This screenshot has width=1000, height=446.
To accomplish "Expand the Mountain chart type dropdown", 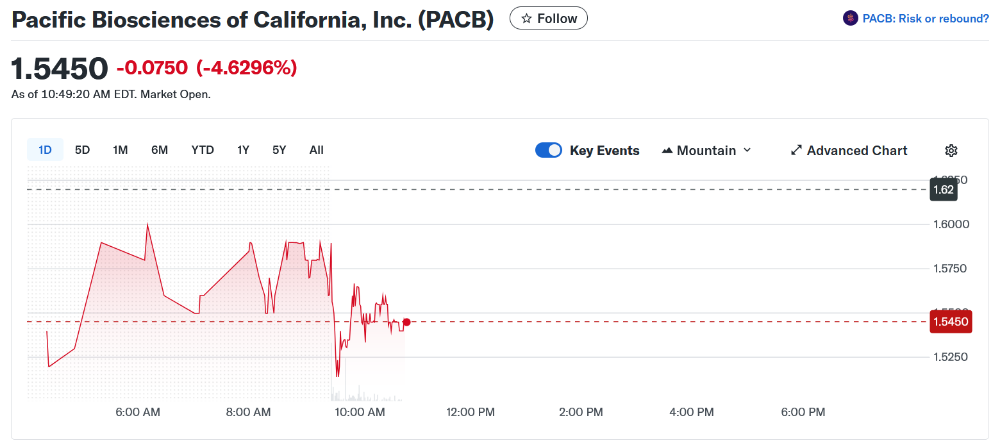I will 746,150.
